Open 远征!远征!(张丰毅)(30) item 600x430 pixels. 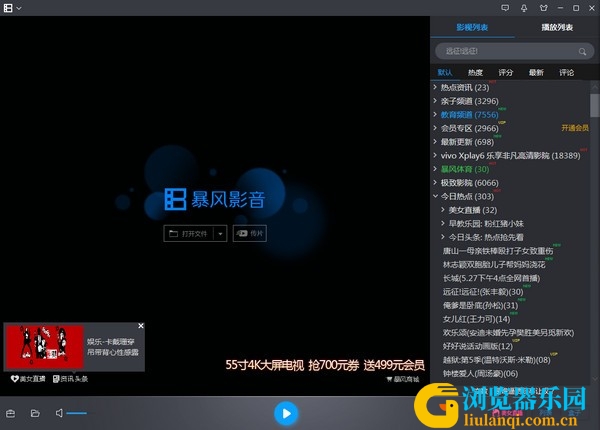(x=483, y=292)
